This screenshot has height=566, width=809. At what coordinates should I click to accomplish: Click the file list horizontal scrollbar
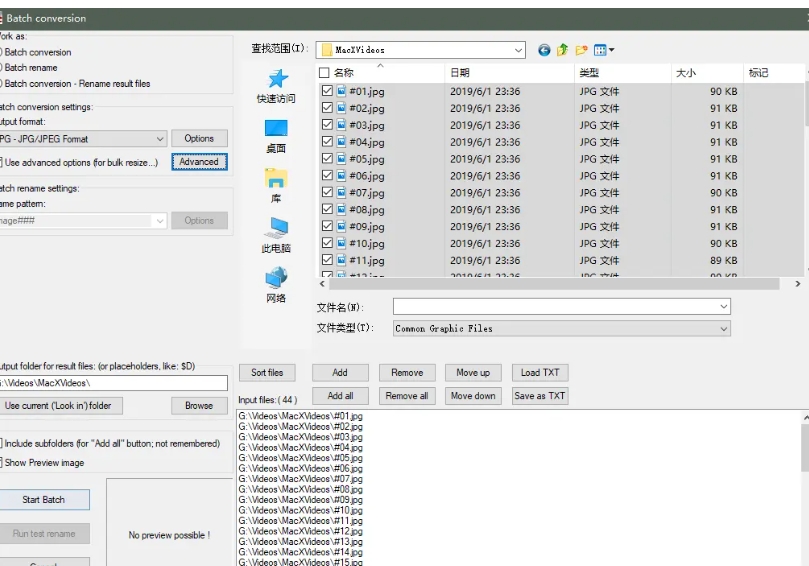point(554,284)
